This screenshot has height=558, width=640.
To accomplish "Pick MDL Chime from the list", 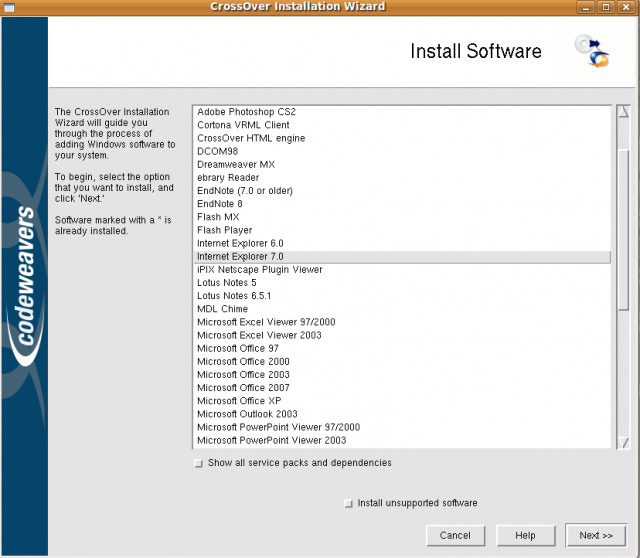I will [402, 309].
